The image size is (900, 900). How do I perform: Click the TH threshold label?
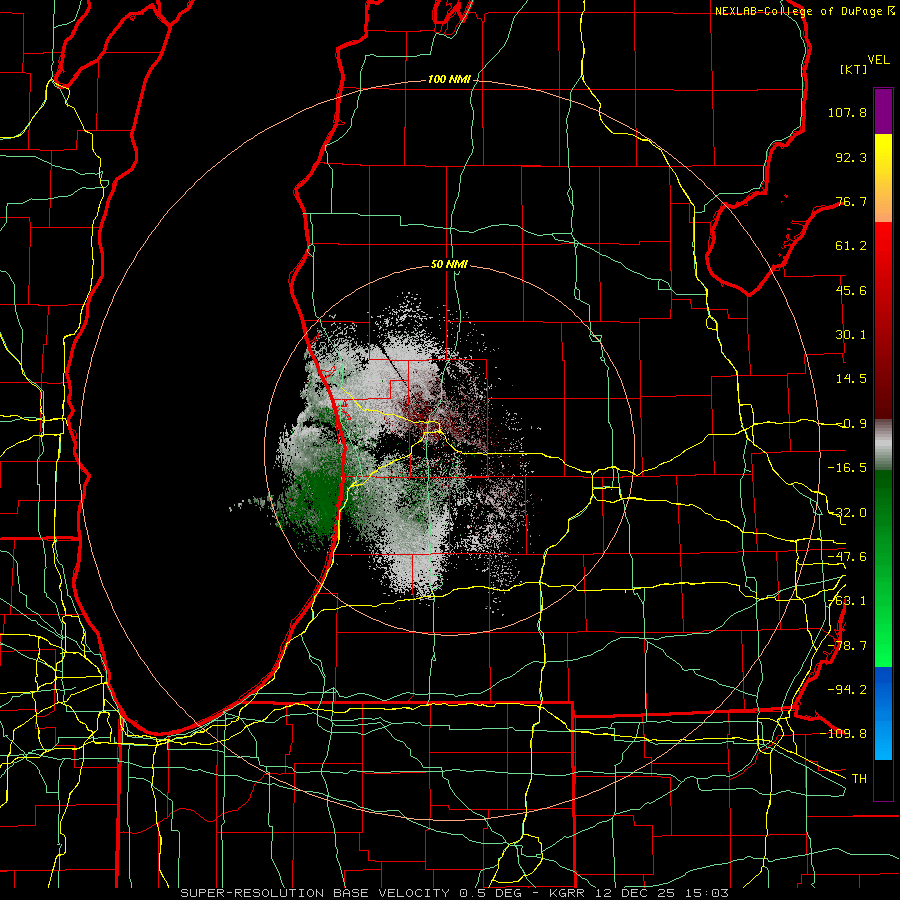859,778
